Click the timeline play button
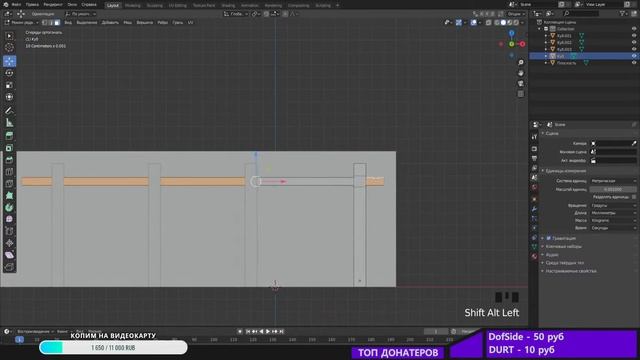This screenshot has height=360, width=640. pos(268,331)
